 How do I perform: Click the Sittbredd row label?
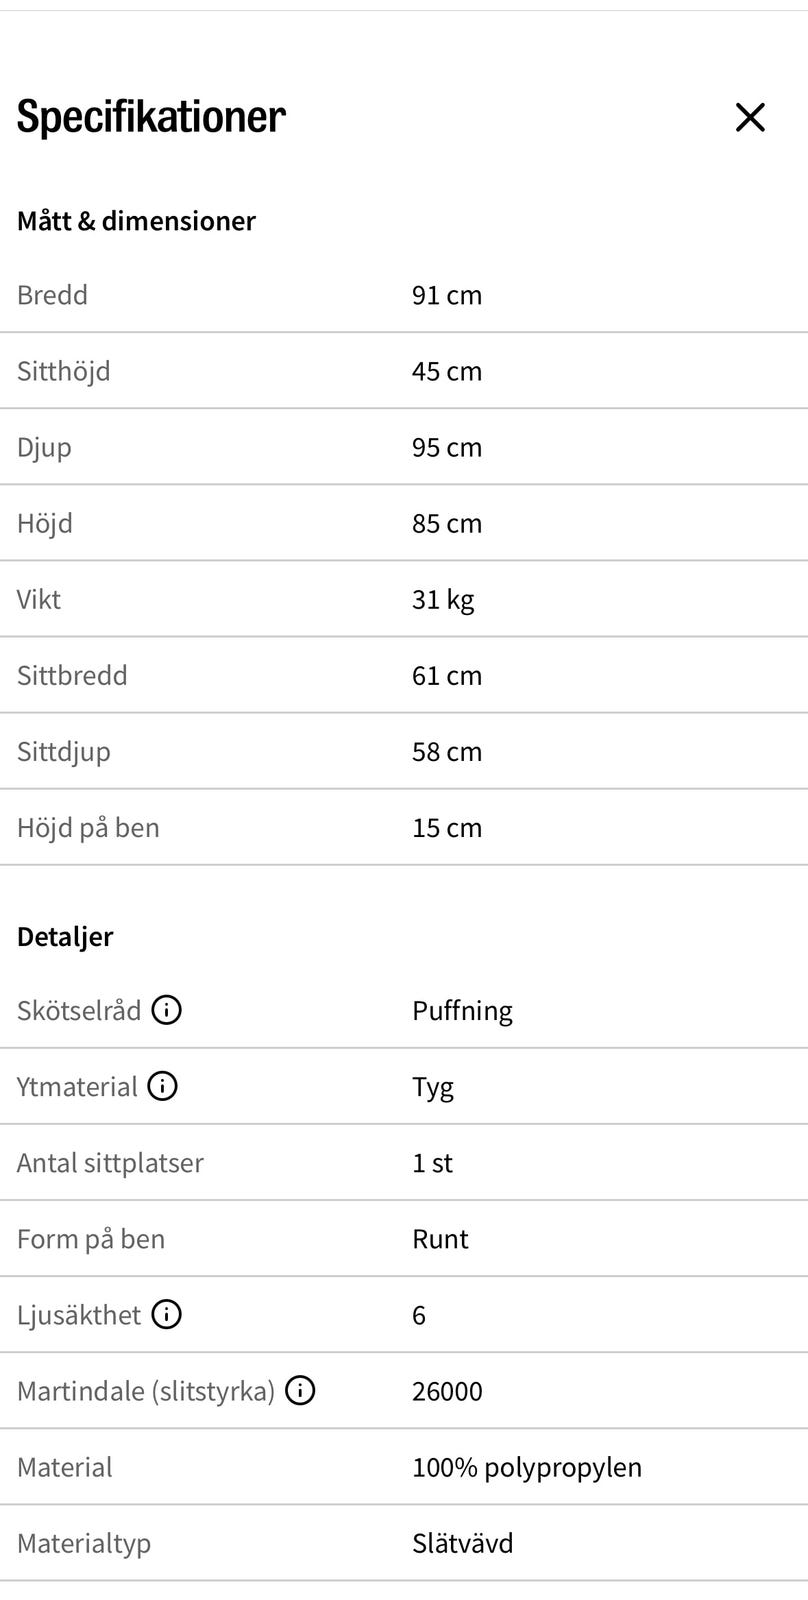coord(72,675)
